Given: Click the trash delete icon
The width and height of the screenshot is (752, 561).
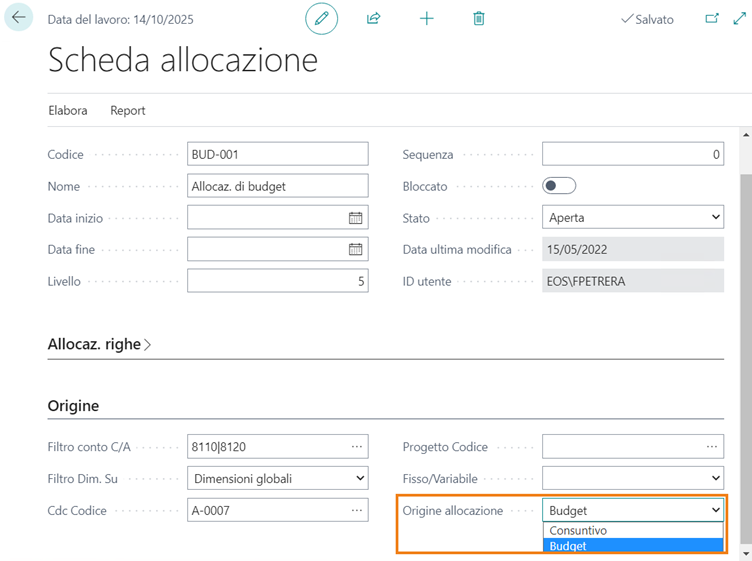Looking at the screenshot, I should tap(479, 18).
